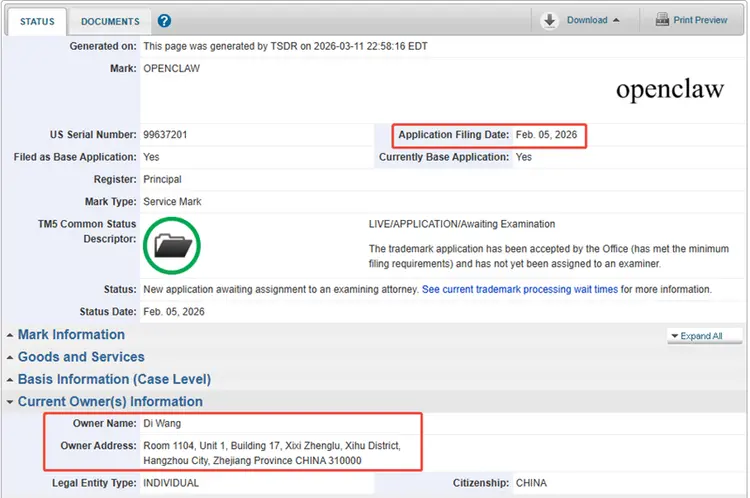Switch to the DOCUMENTS tab
This screenshot has width=750, height=498.
(x=110, y=21)
